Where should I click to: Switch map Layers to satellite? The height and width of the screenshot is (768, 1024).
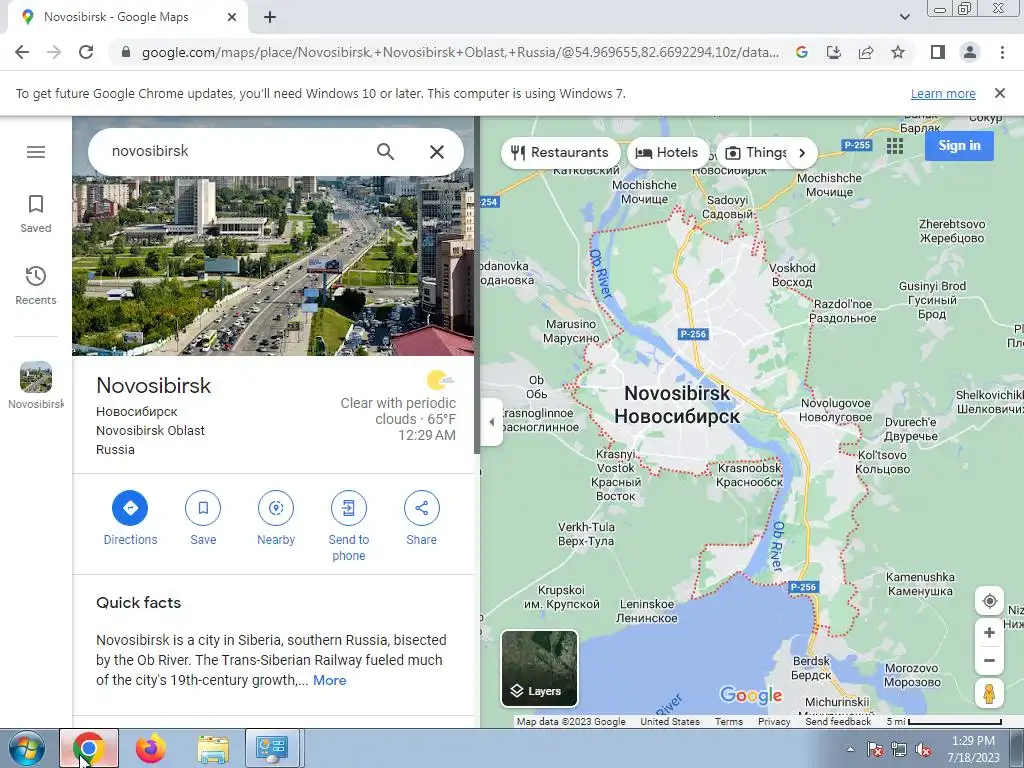coord(539,668)
